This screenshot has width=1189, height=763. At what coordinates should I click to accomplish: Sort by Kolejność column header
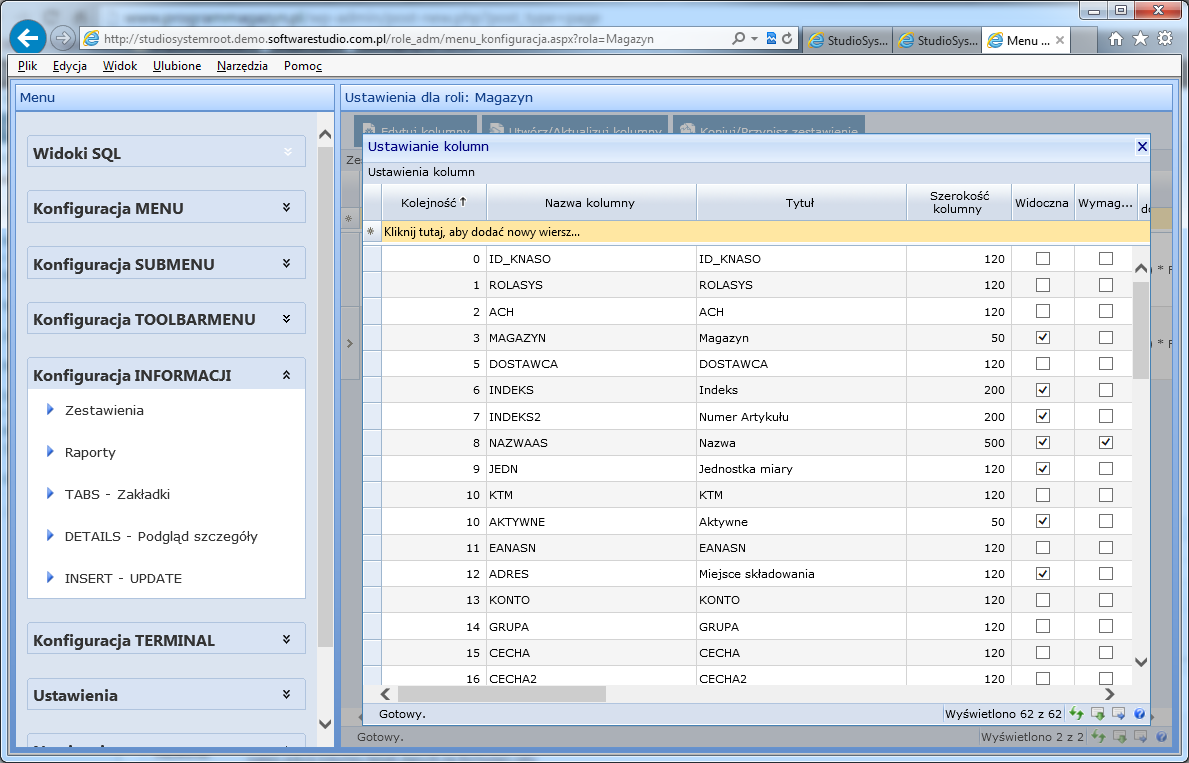coord(434,203)
